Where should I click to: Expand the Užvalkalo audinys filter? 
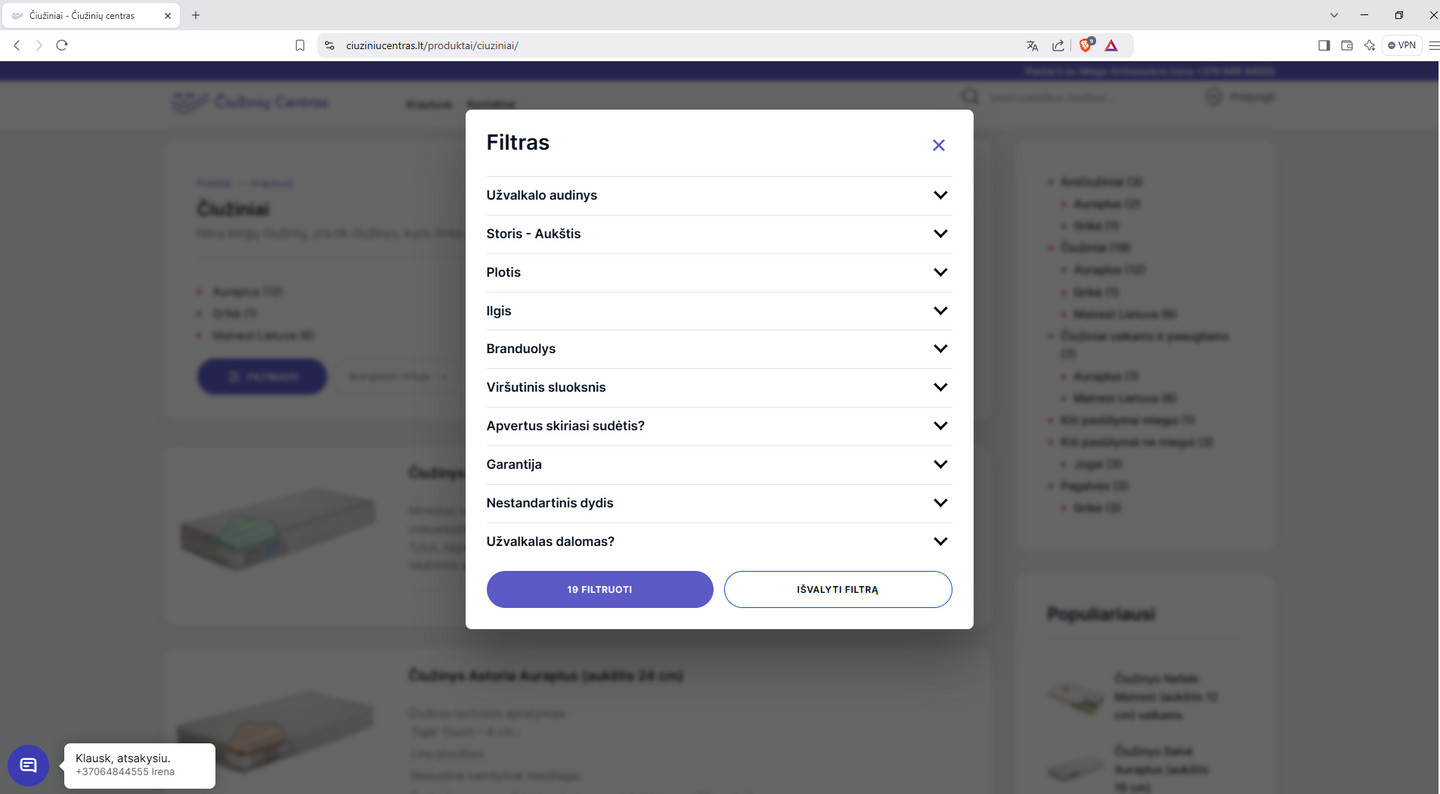[x=719, y=195]
